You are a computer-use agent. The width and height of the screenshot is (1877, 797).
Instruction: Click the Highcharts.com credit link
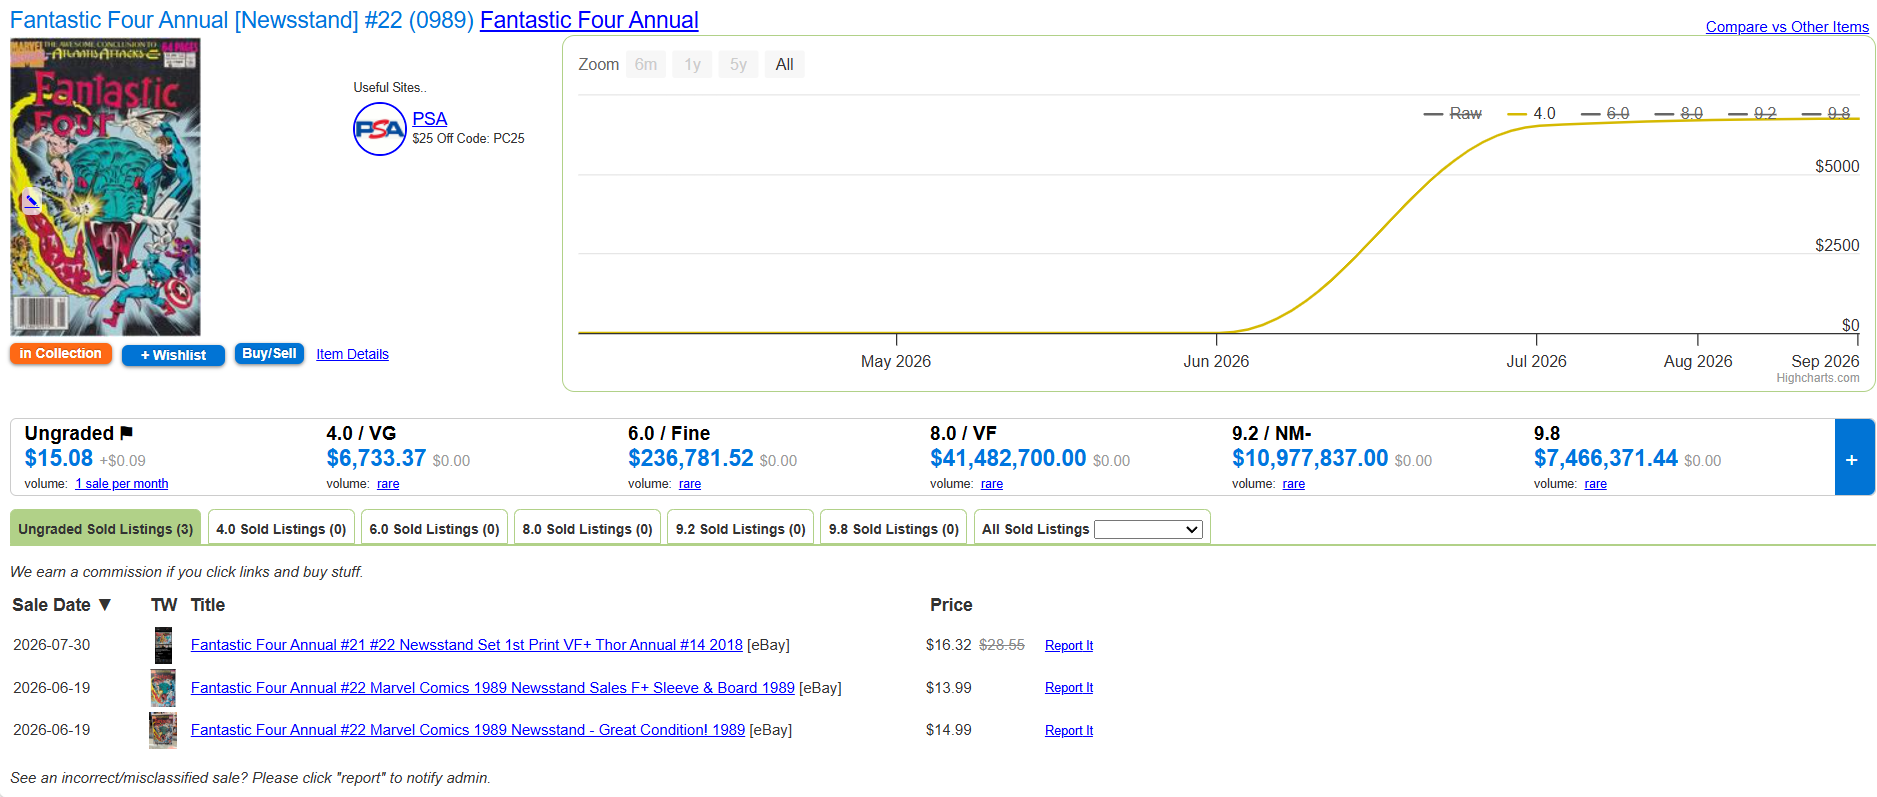(x=1818, y=378)
